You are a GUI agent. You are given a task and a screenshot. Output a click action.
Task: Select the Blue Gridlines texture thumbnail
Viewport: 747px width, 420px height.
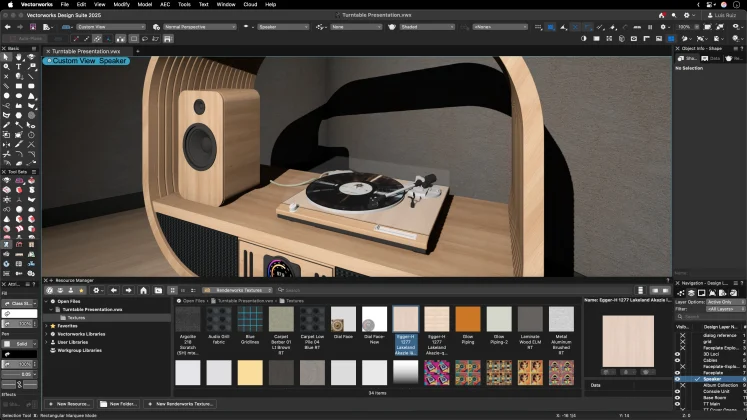tap(250, 321)
